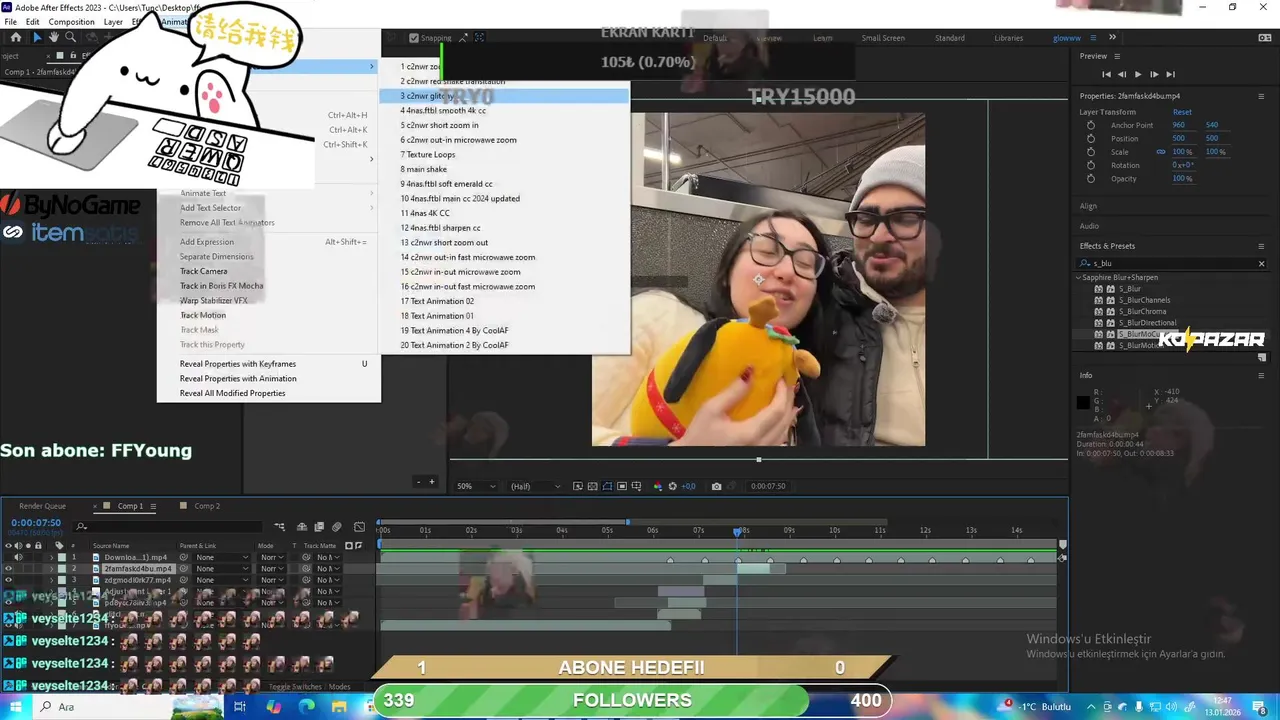This screenshot has height=720, width=1280.
Task: Open parent dropdown for layer 1
Action: [x=222, y=557]
